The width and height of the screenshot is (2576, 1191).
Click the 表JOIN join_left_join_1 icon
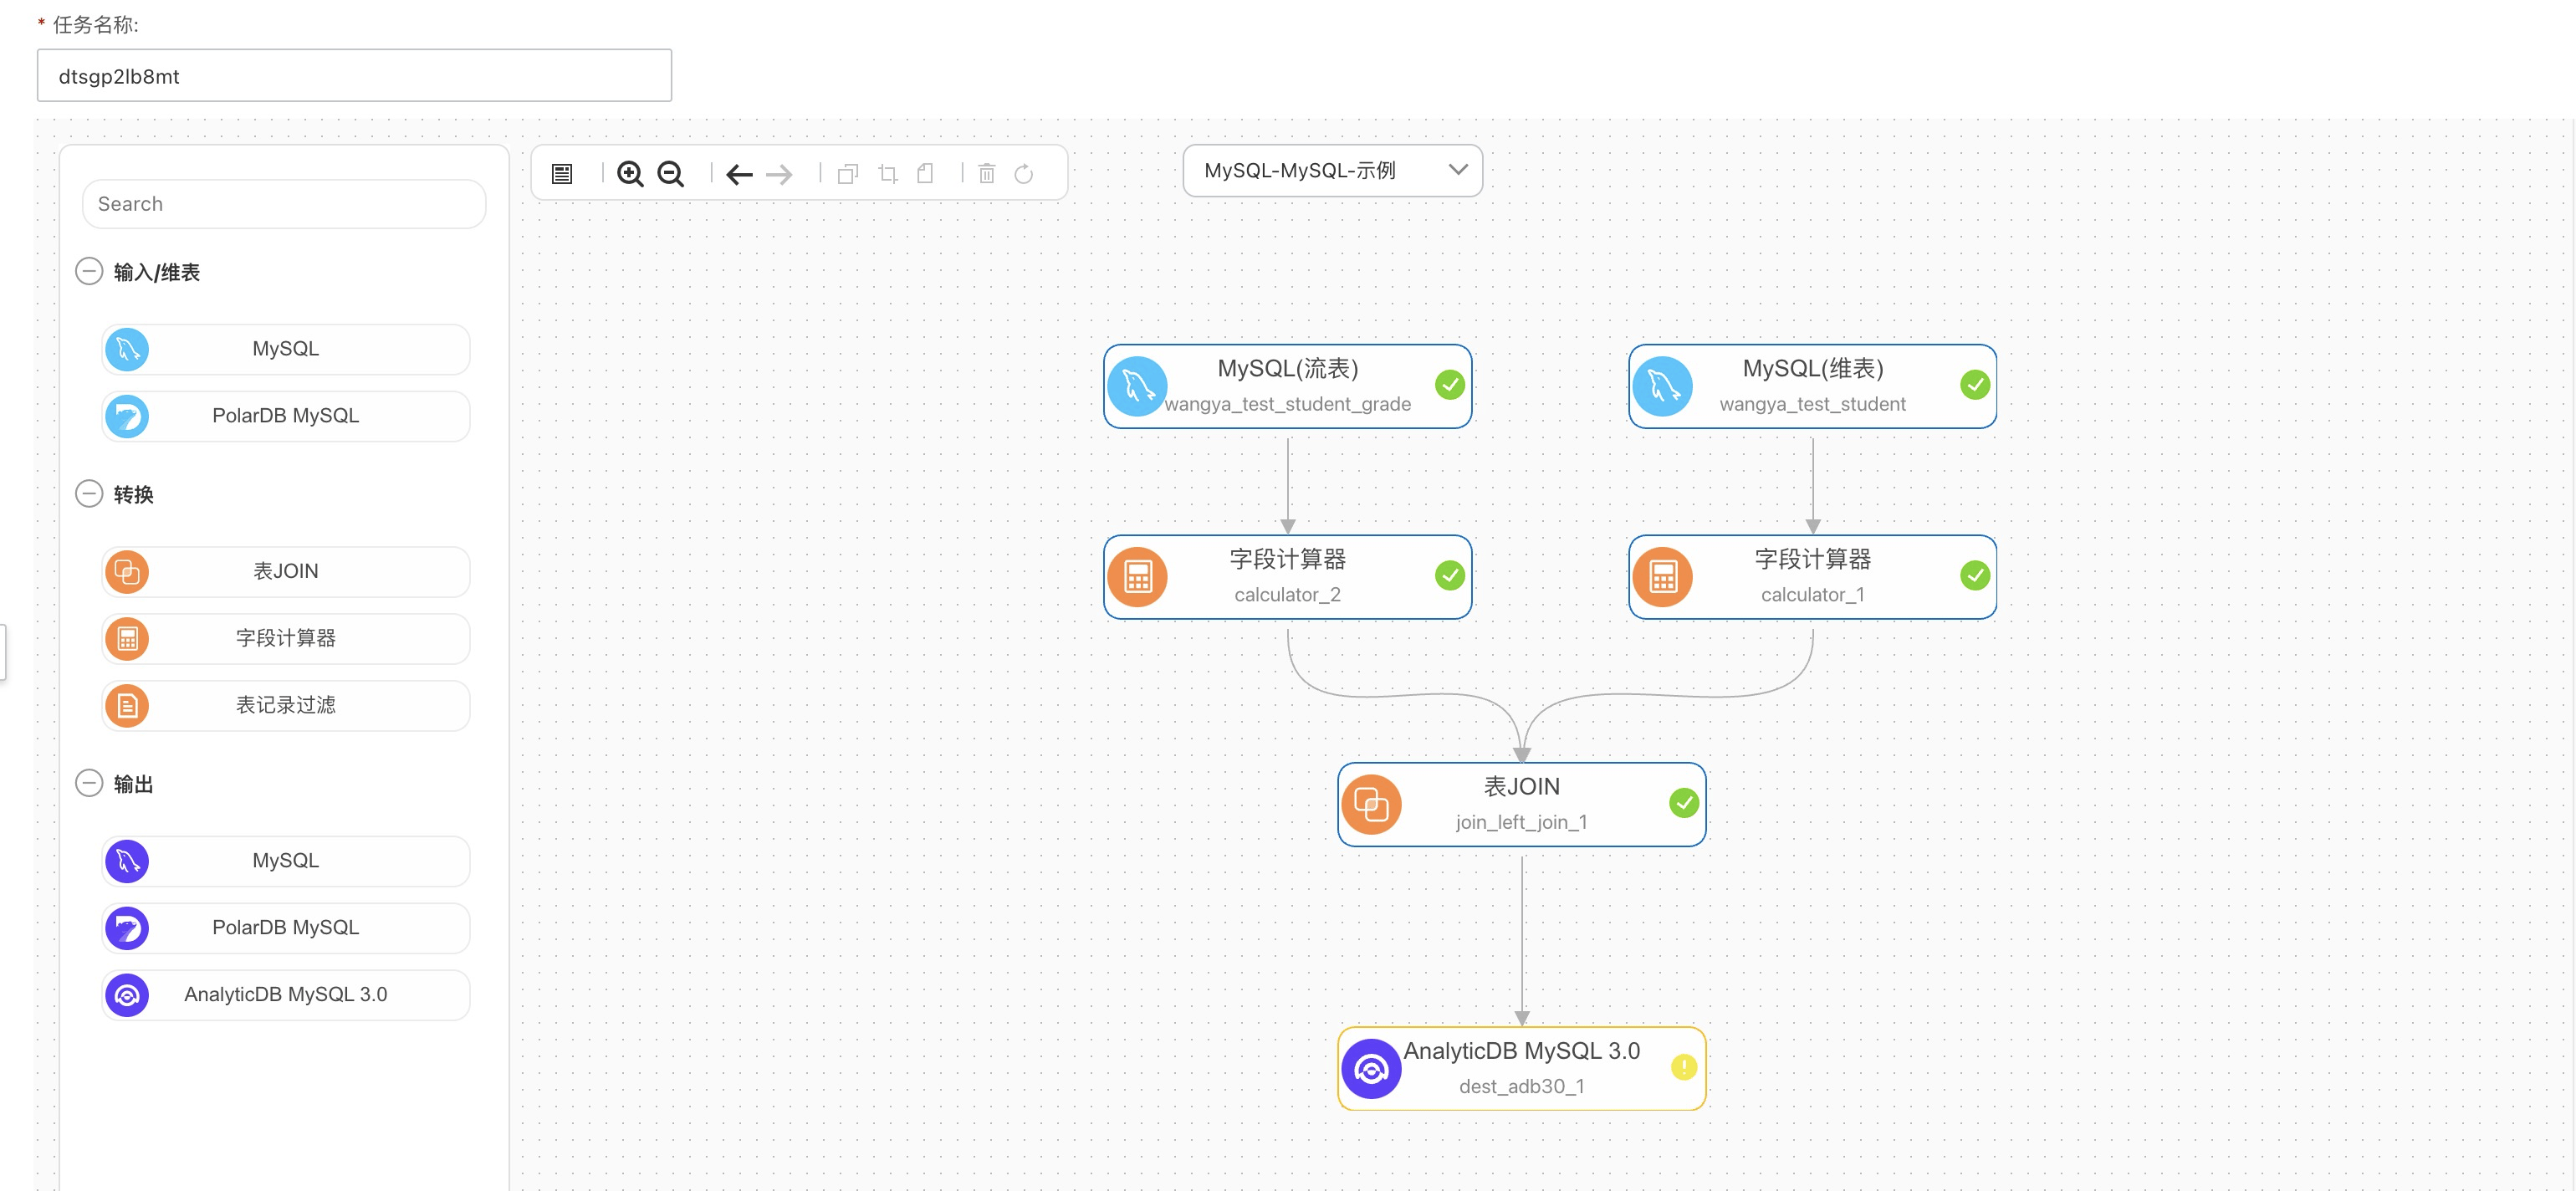point(1370,803)
